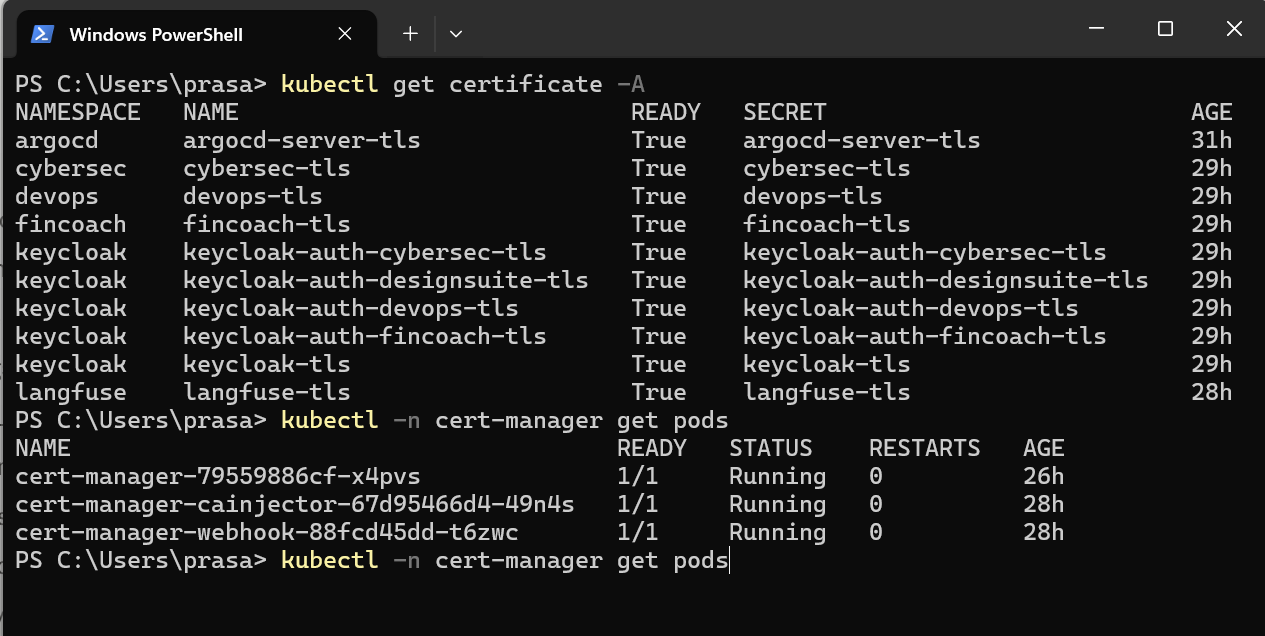The height and width of the screenshot is (636, 1265).
Task: Click Running status of the webhook pod
Action: tap(778, 532)
